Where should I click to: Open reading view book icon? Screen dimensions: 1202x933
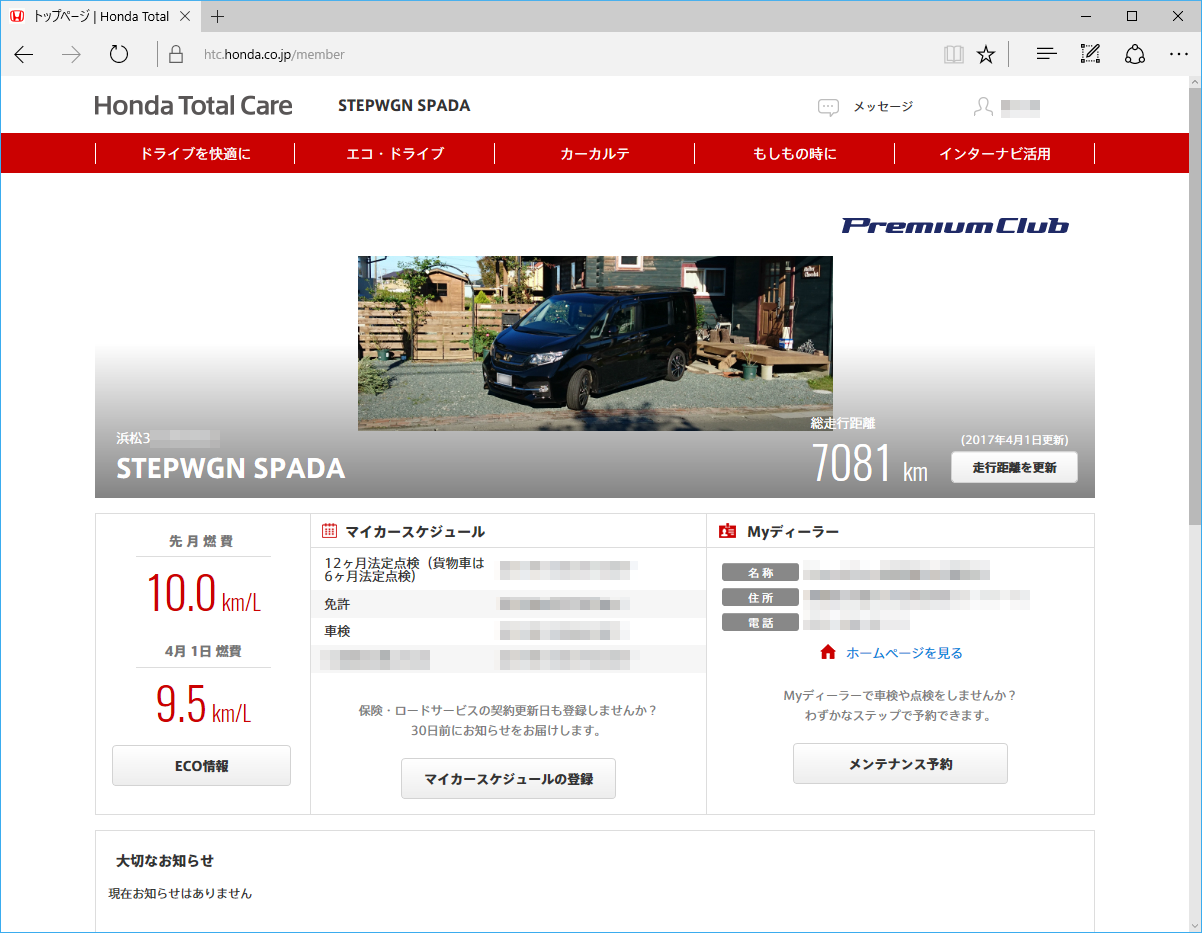point(953,55)
